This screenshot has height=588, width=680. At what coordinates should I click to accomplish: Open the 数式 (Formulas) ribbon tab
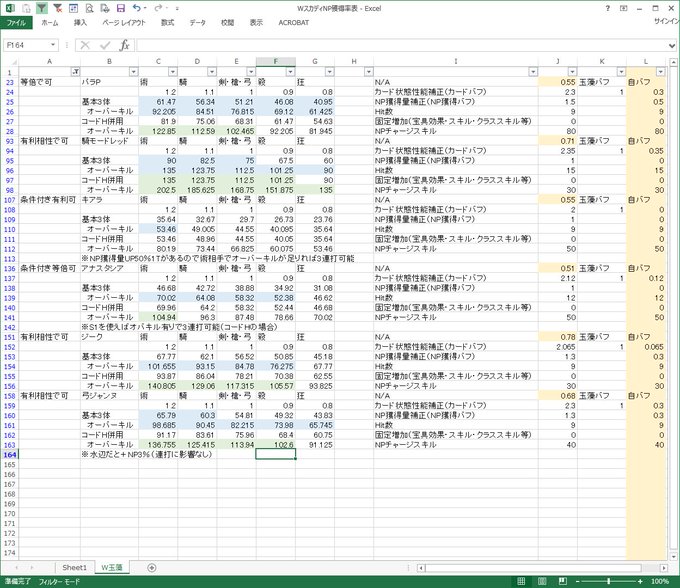tap(167, 23)
